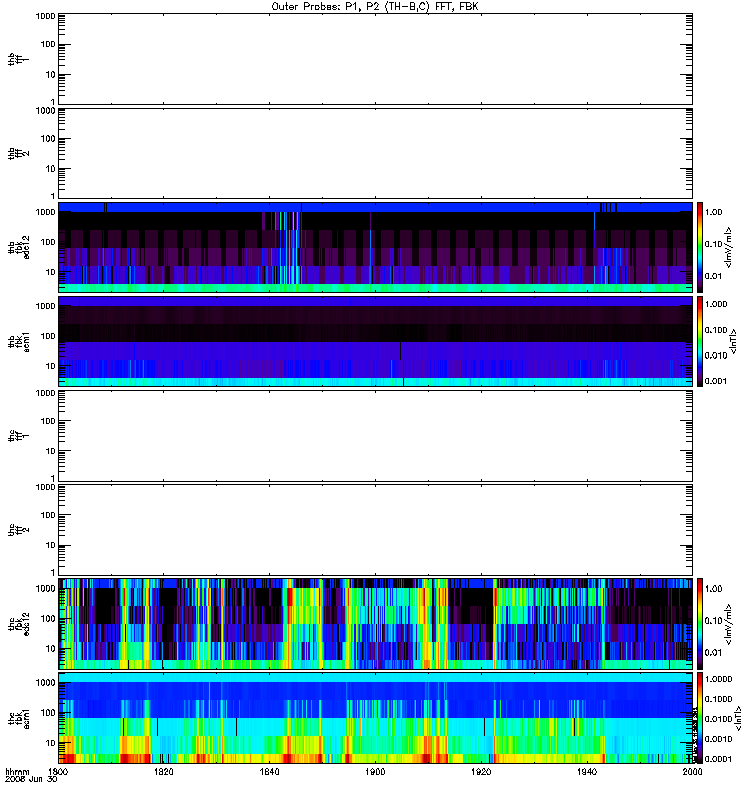Image resolution: width=750 pixels, height=800 pixels.
Task: Click the 2000 time axis end label
Action: (692, 771)
